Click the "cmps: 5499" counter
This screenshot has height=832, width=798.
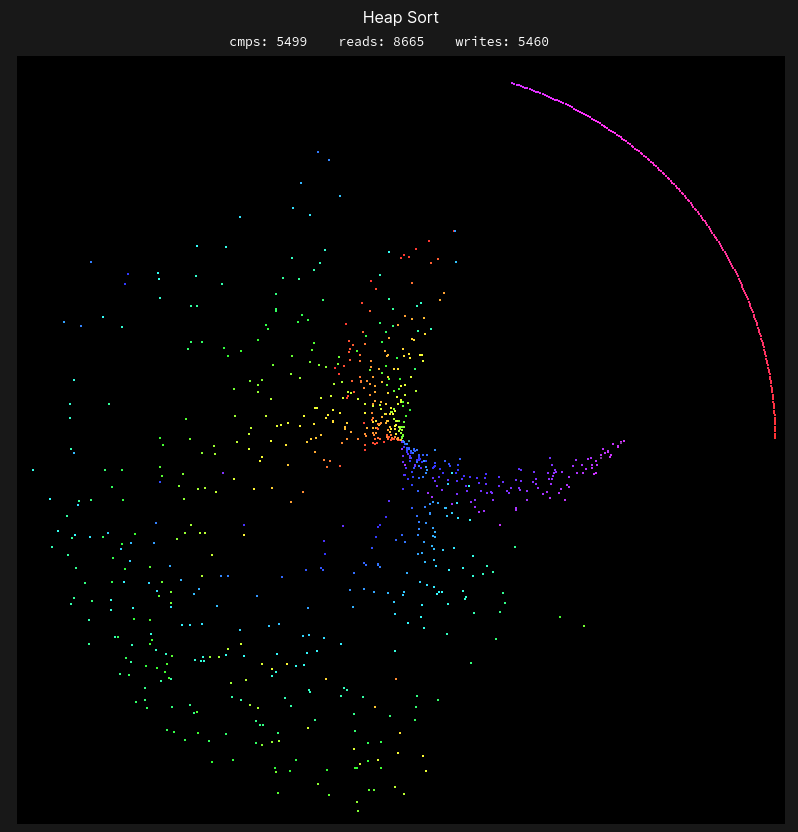tap(268, 42)
